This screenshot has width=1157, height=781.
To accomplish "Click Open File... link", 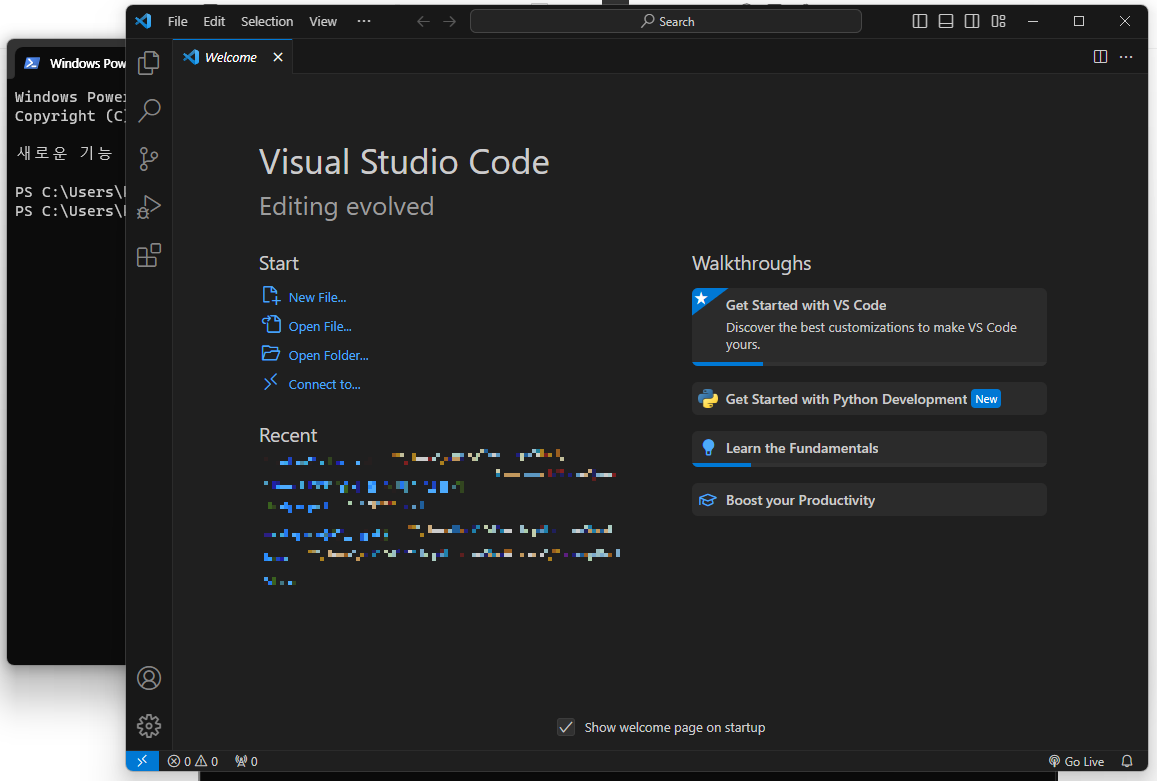I will pos(320,326).
